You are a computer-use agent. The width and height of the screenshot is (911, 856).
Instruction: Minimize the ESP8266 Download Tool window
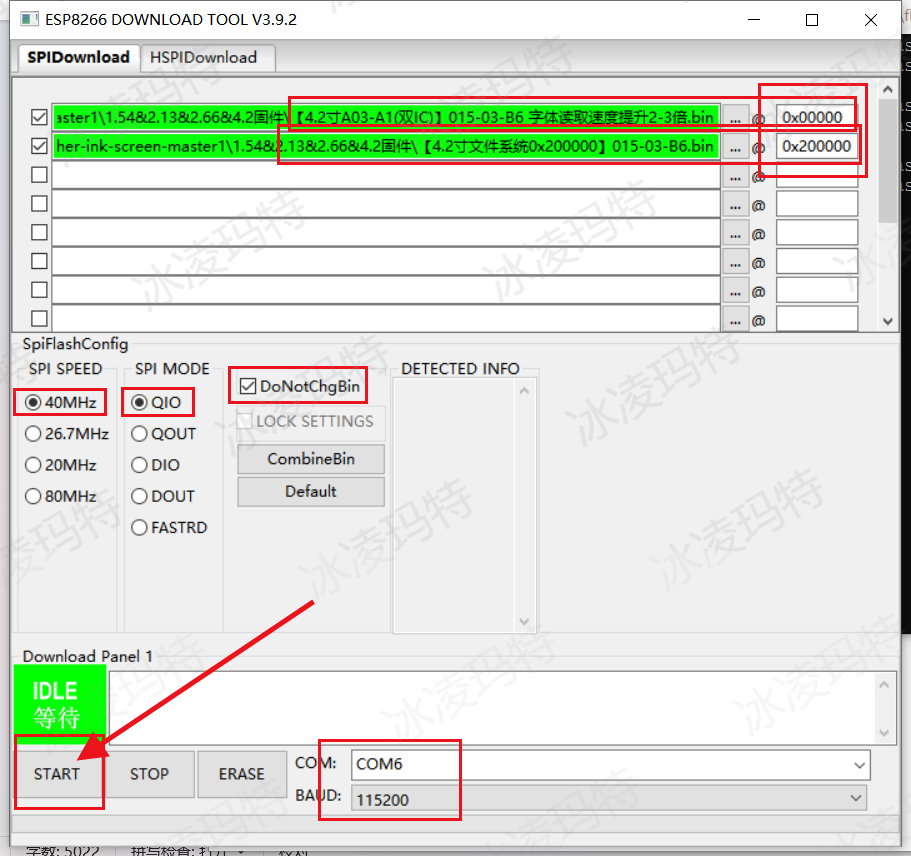coord(754,20)
